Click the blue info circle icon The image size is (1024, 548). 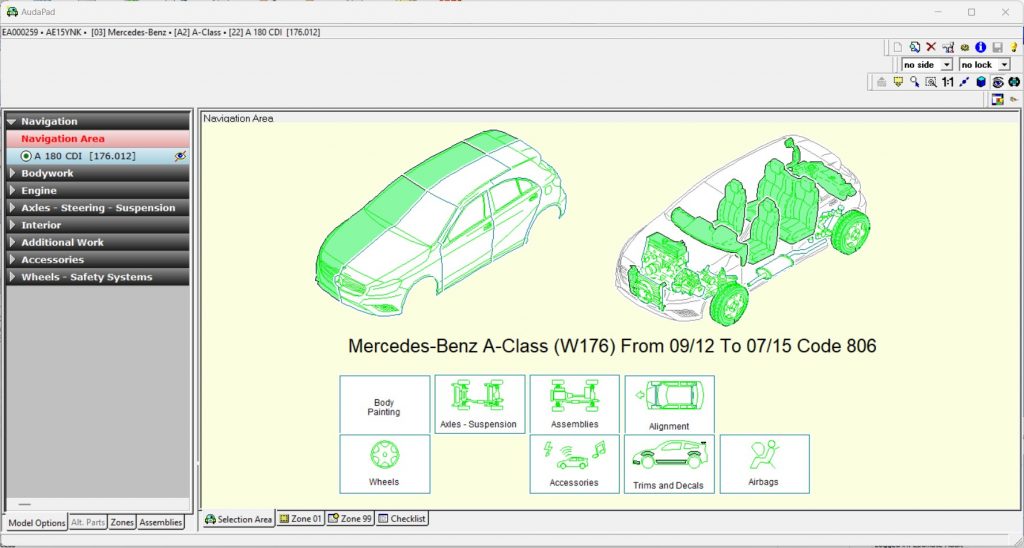[x=980, y=47]
